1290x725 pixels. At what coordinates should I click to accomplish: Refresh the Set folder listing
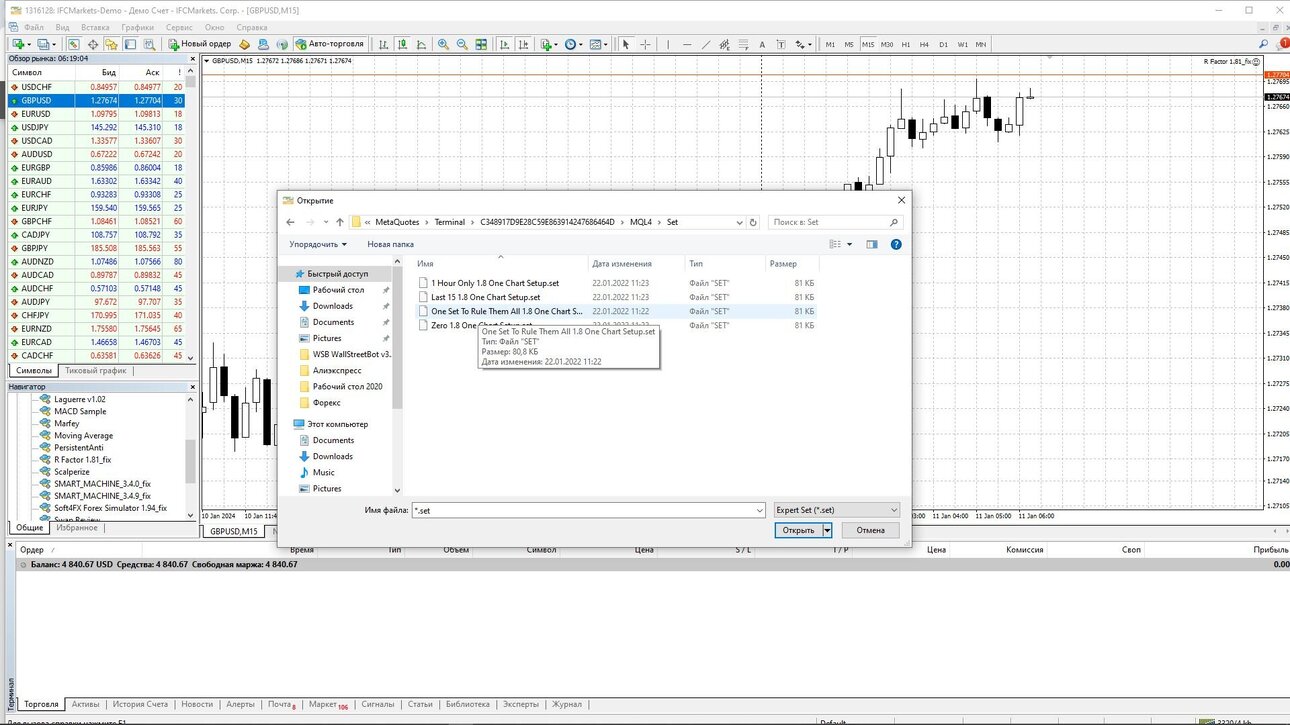[x=753, y=222]
